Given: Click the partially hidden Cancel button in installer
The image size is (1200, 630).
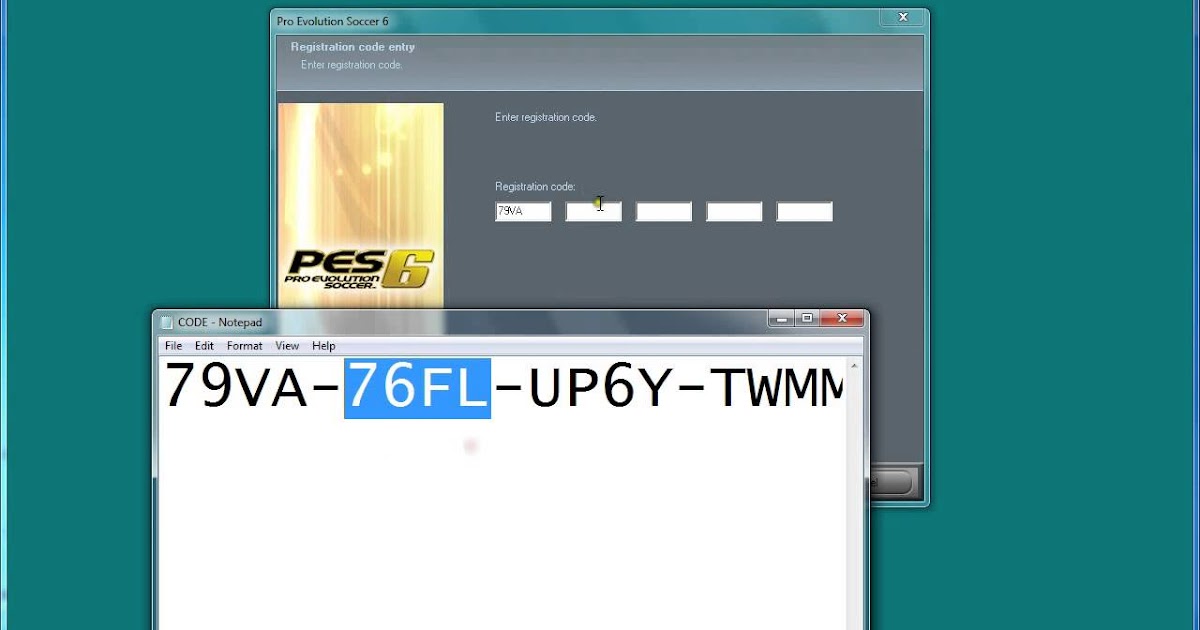Looking at the screenshot, I should (891, 482).
